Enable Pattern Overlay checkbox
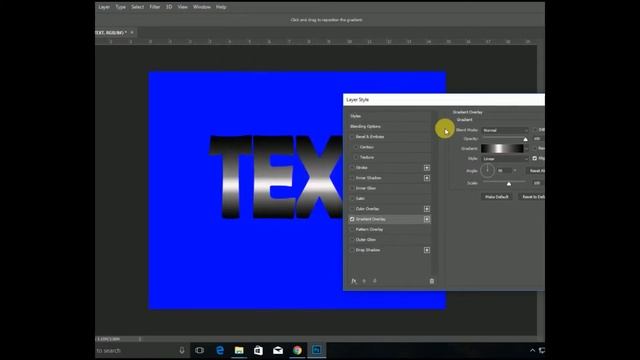The height and width of the screenshot is (360, 640). click(x=352, y=229)
